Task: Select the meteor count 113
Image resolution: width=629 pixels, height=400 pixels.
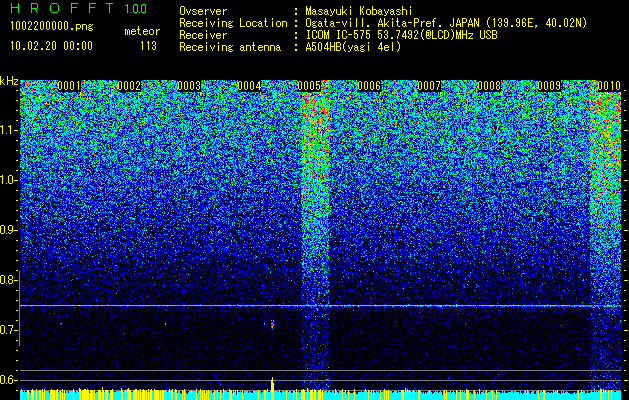Action: [148, 46]
